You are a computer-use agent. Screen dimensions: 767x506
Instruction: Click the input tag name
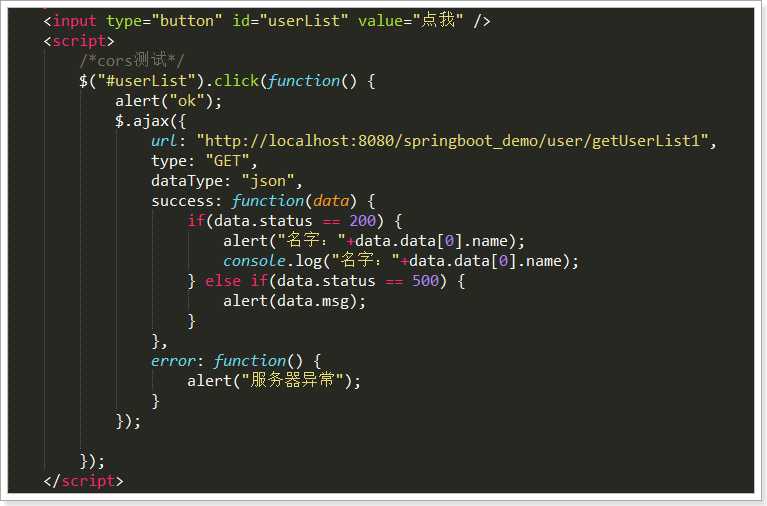pos(74,21)
